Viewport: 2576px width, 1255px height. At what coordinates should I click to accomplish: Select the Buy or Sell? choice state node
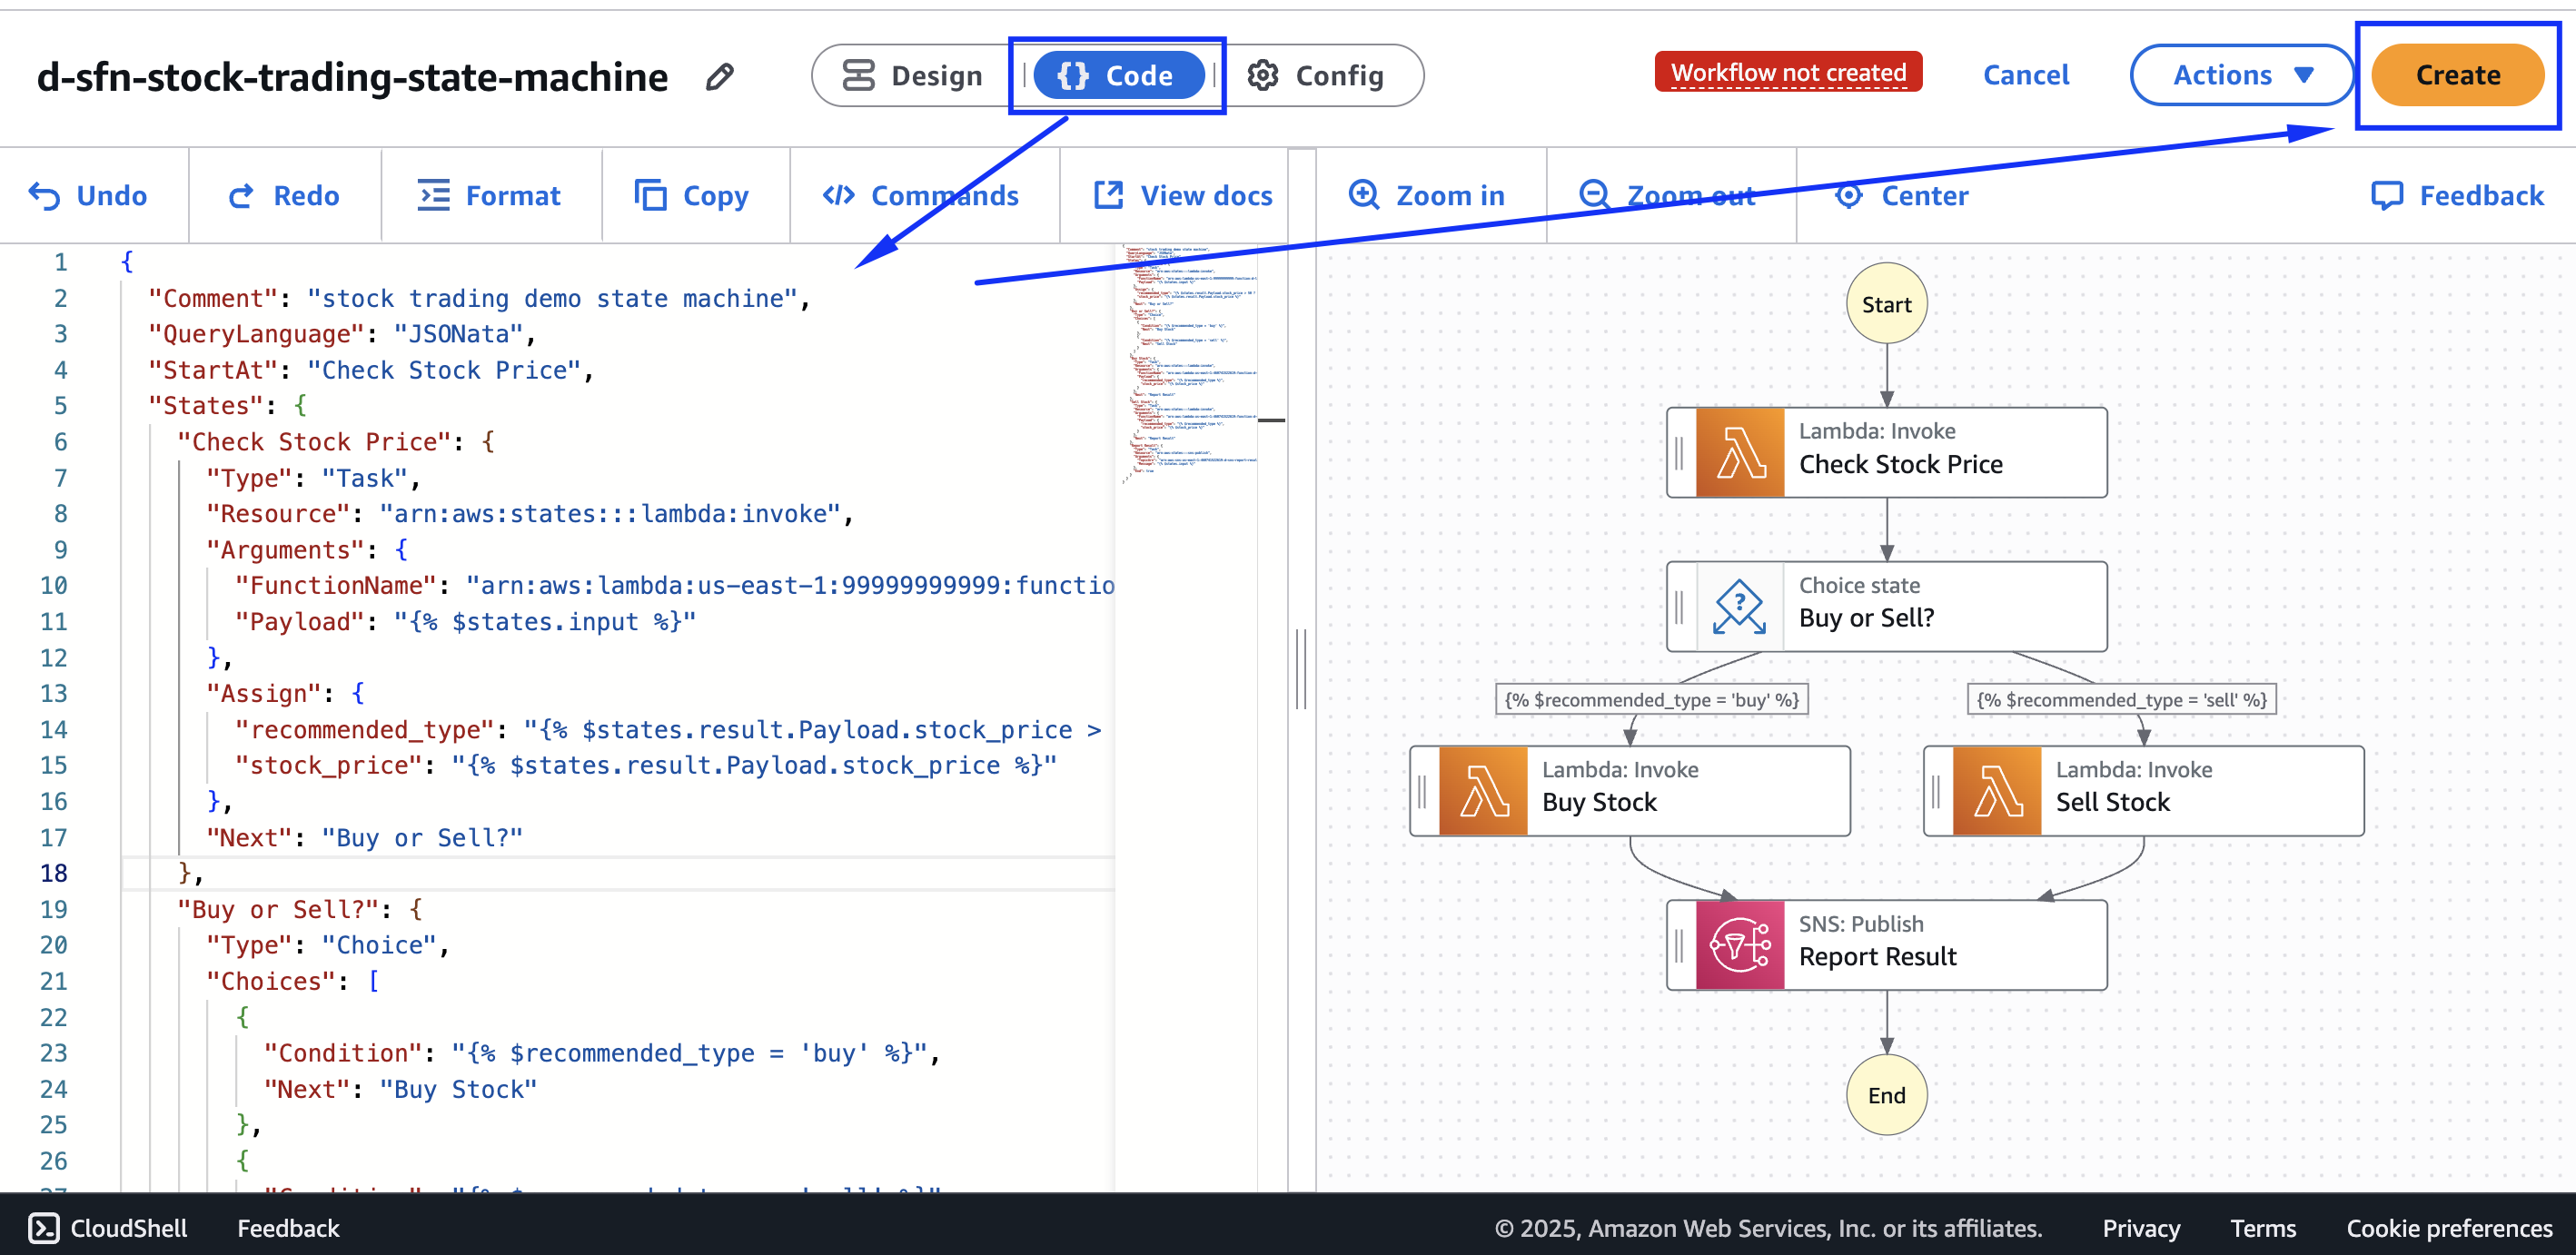click(1886, 606)
